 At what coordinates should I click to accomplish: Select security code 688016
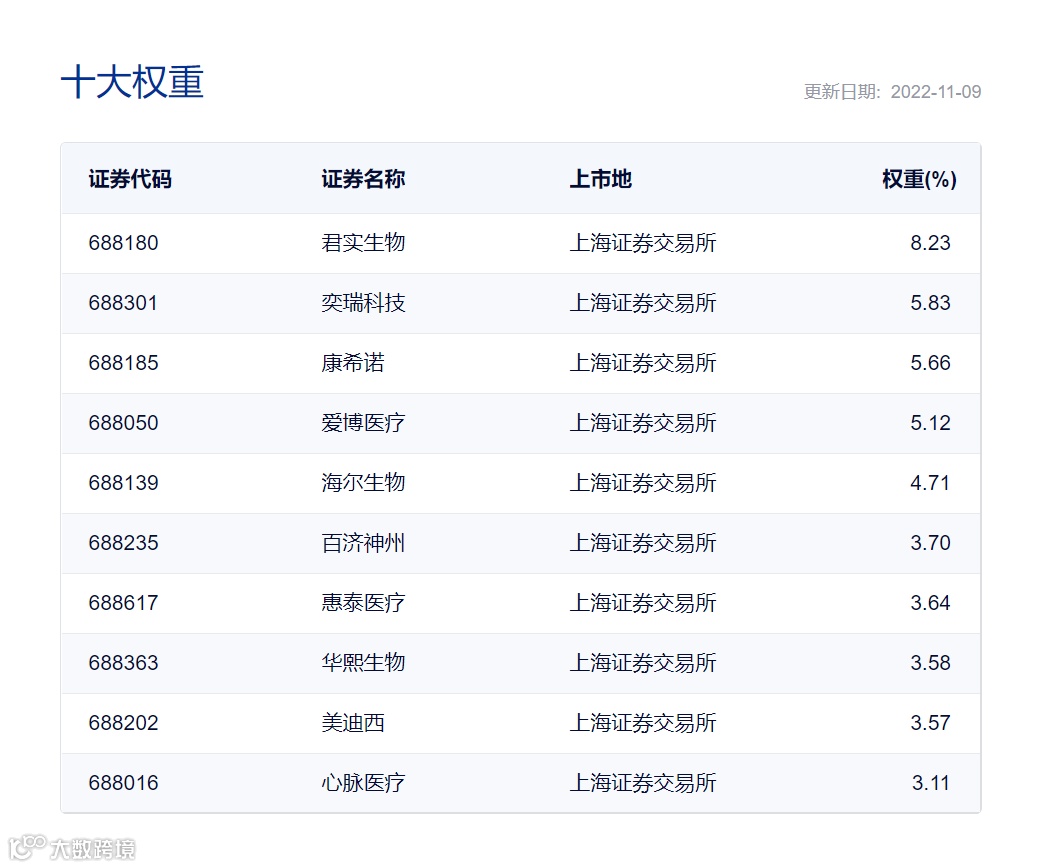(x=124, y=783)
